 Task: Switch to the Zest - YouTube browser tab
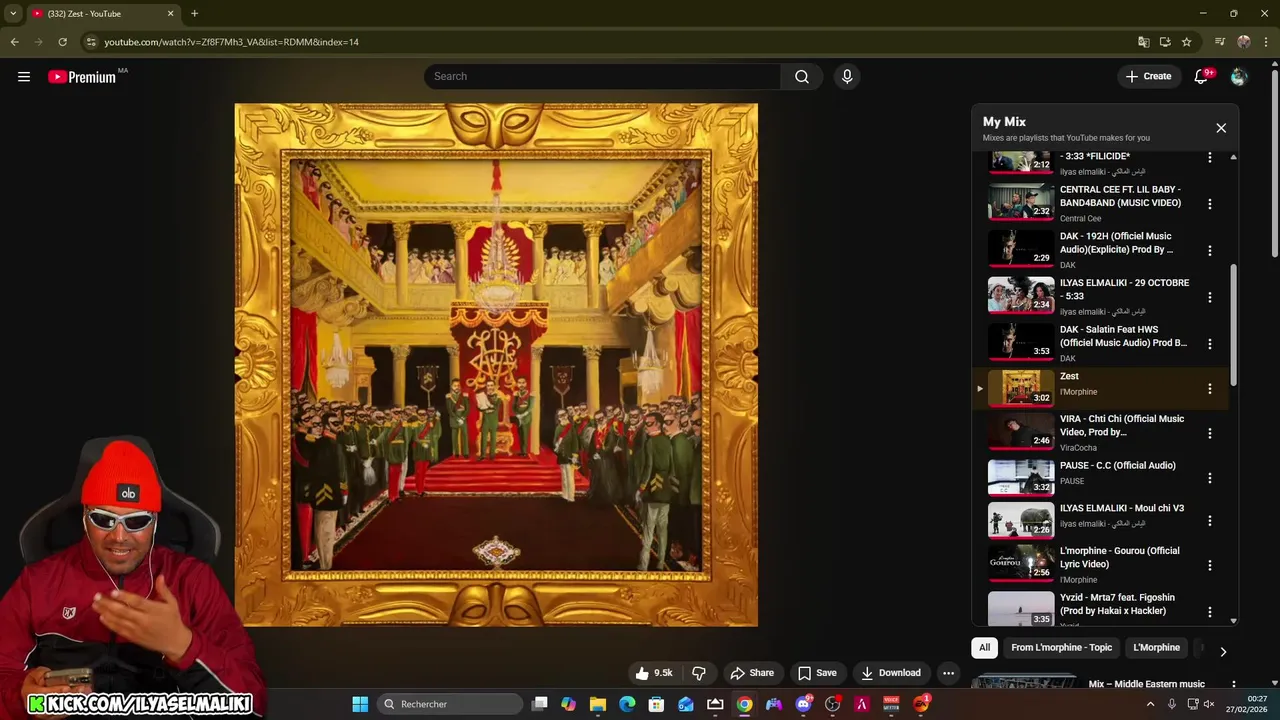[x=102, y=14]
